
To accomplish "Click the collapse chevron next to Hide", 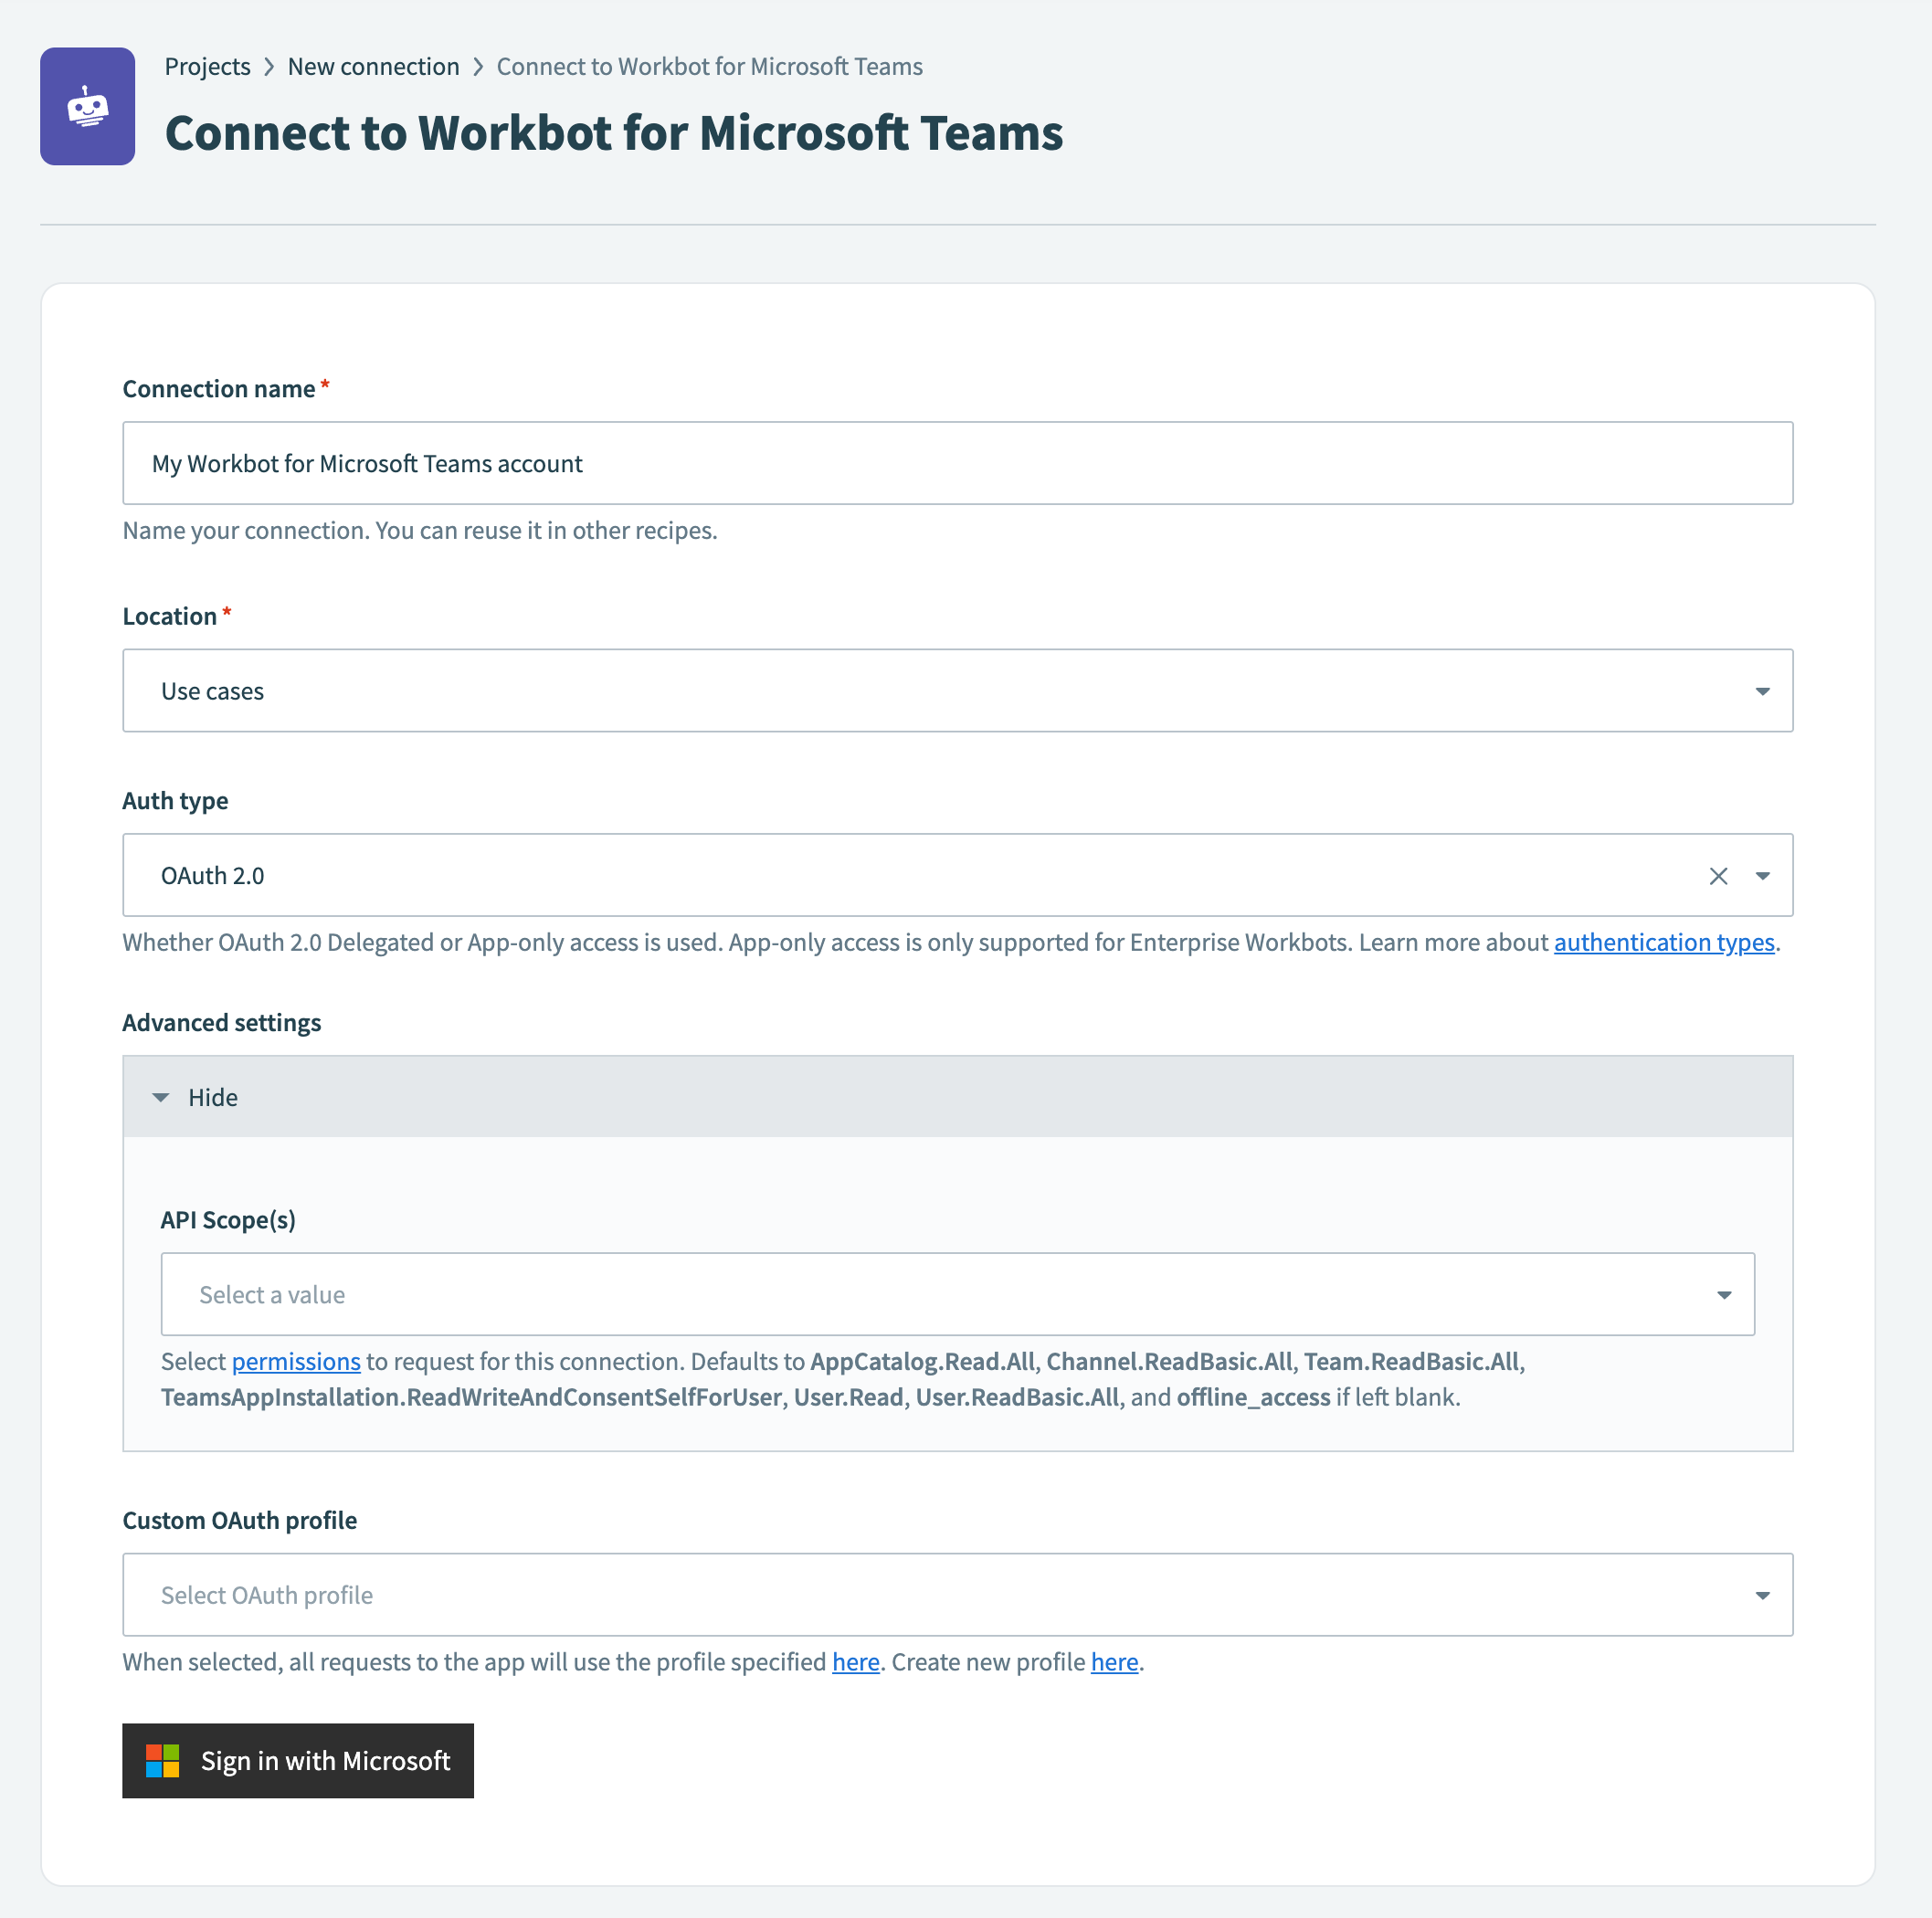I will coord(162,1097).
